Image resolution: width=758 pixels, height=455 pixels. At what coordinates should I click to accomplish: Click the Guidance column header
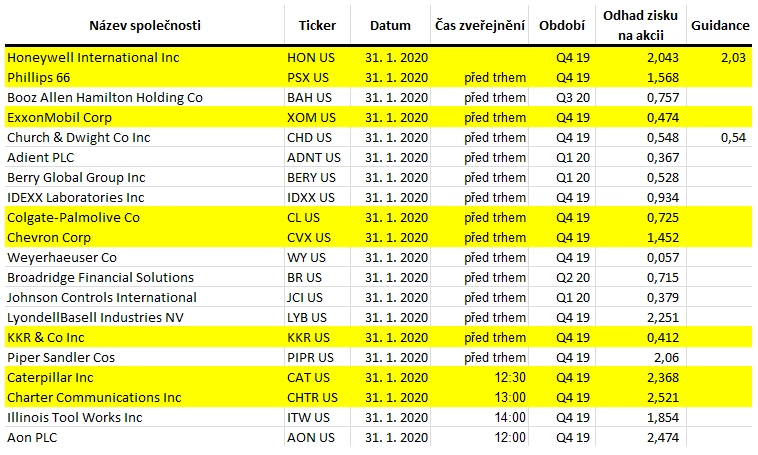click(720, 25)
